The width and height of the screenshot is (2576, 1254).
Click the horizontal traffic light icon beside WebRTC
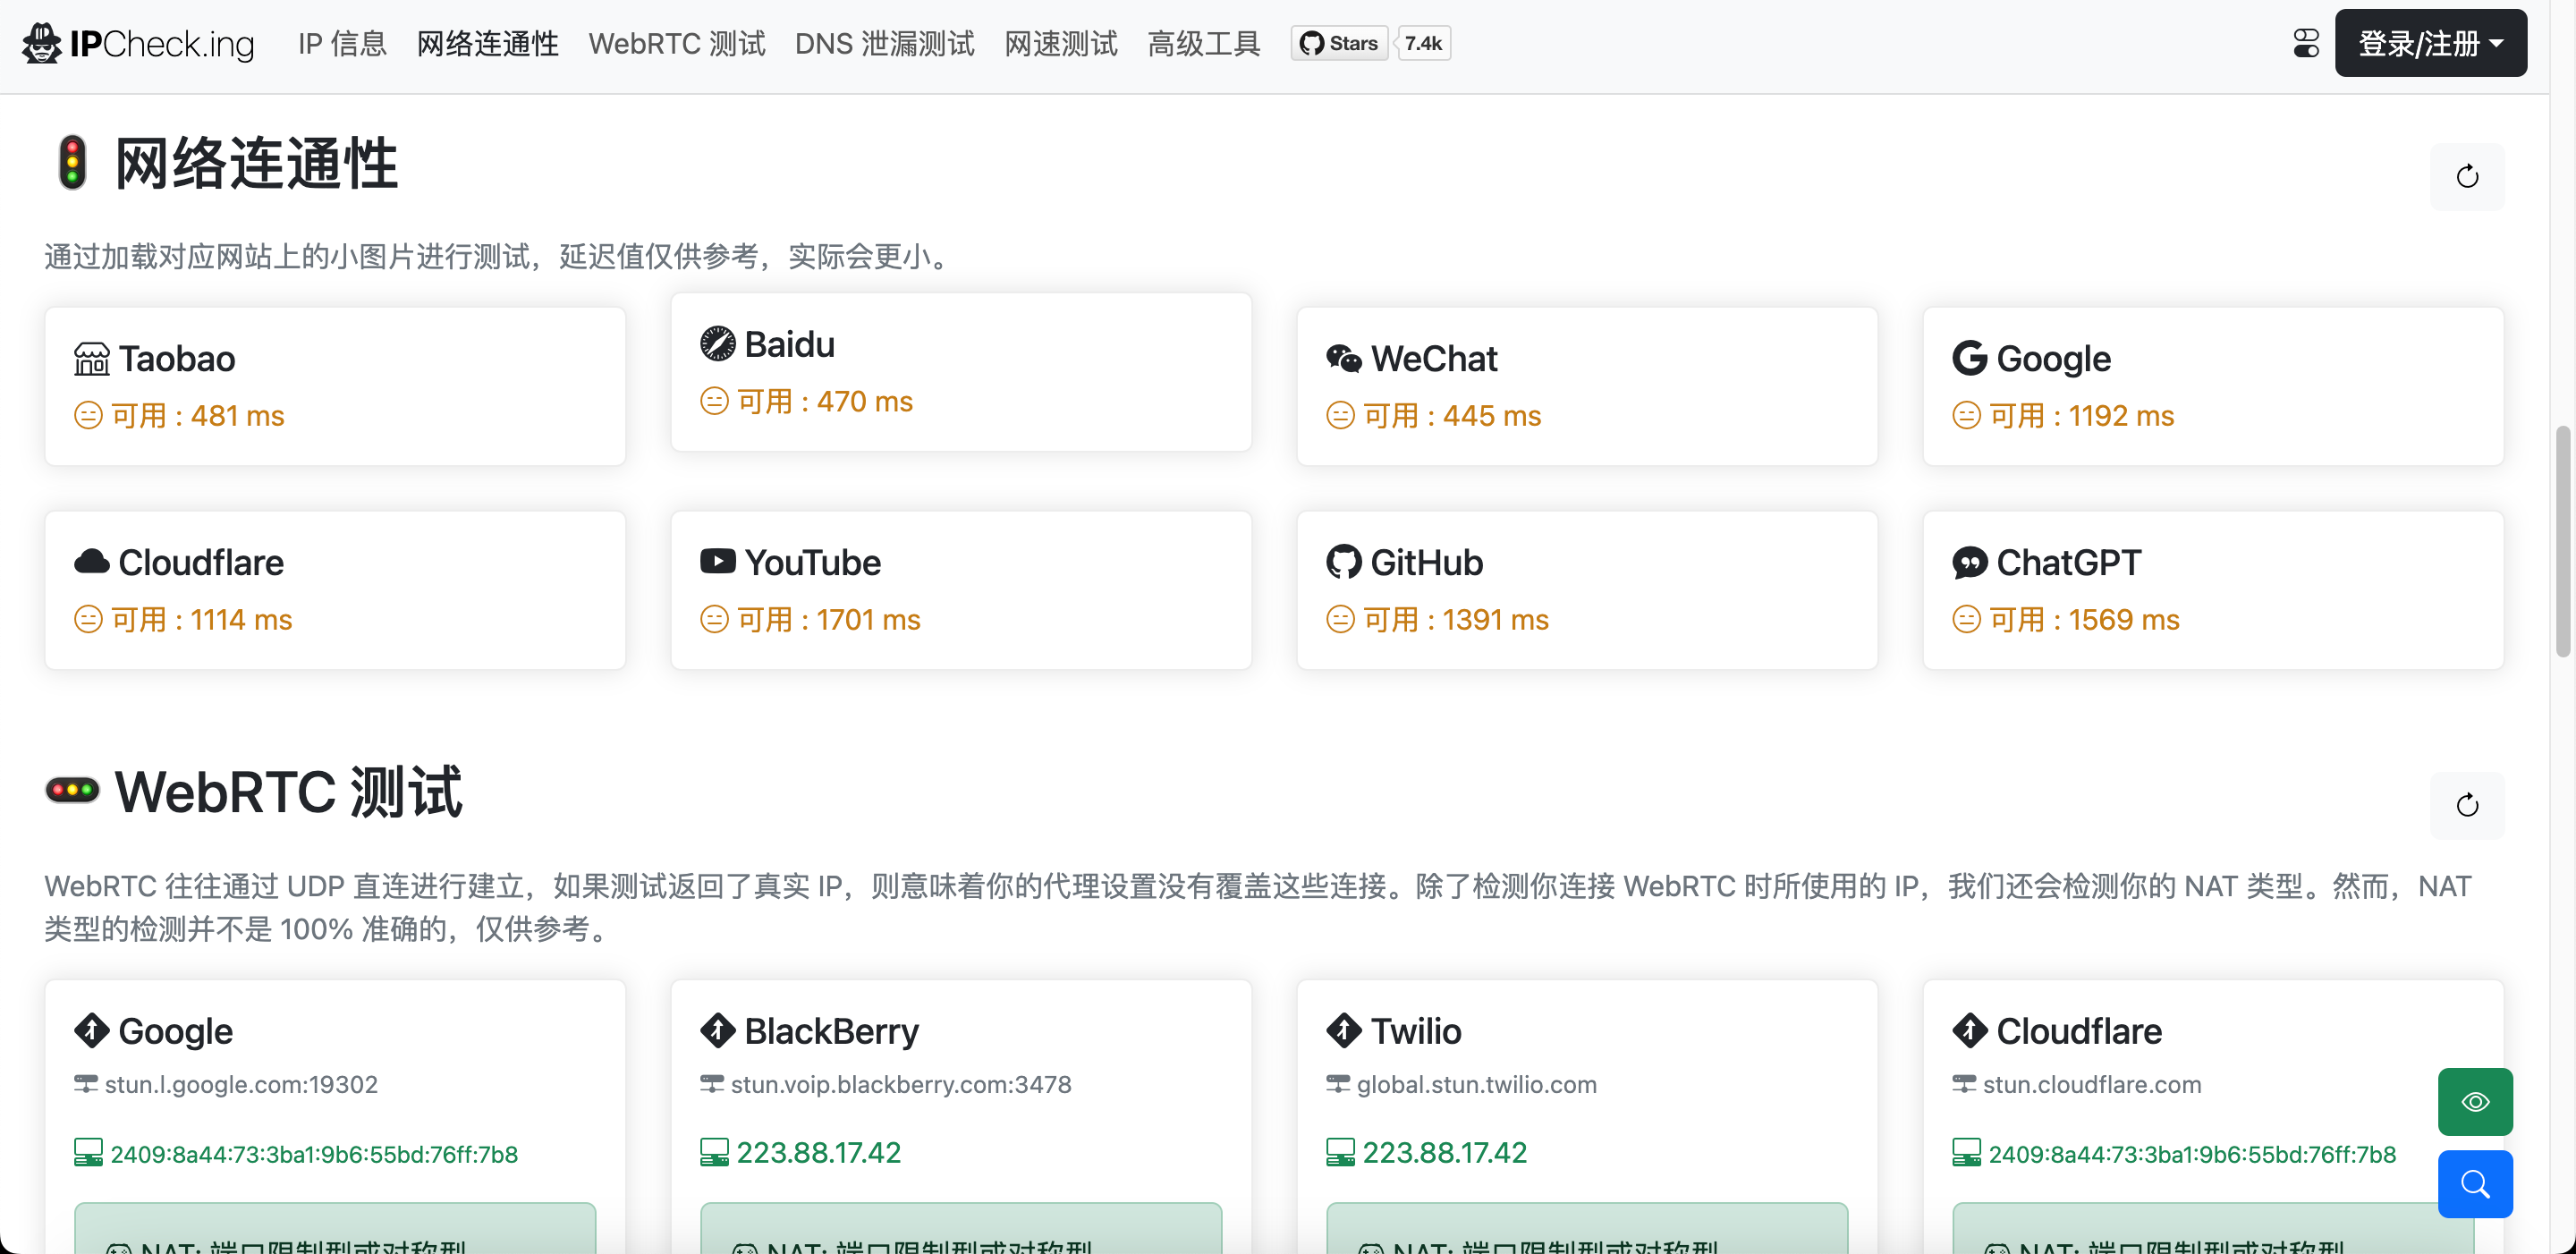point(72,790)
